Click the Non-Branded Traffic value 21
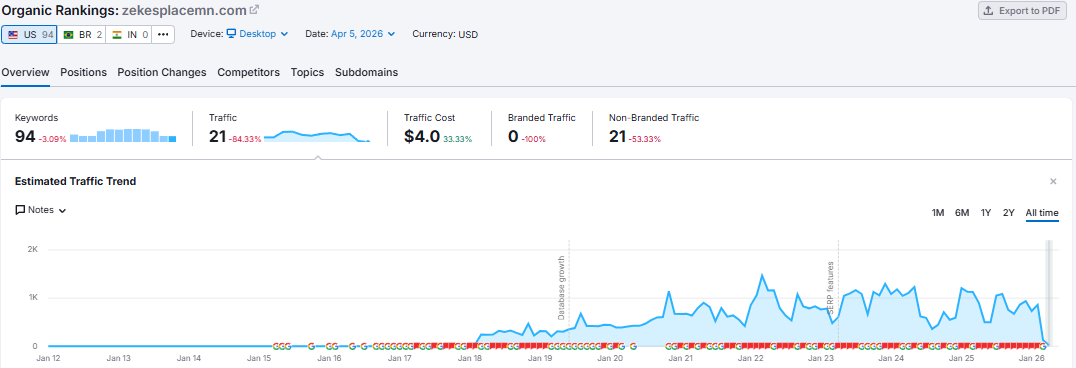Image resolution: width=1076 pixels, height=368 pixels. click(618, 137)
